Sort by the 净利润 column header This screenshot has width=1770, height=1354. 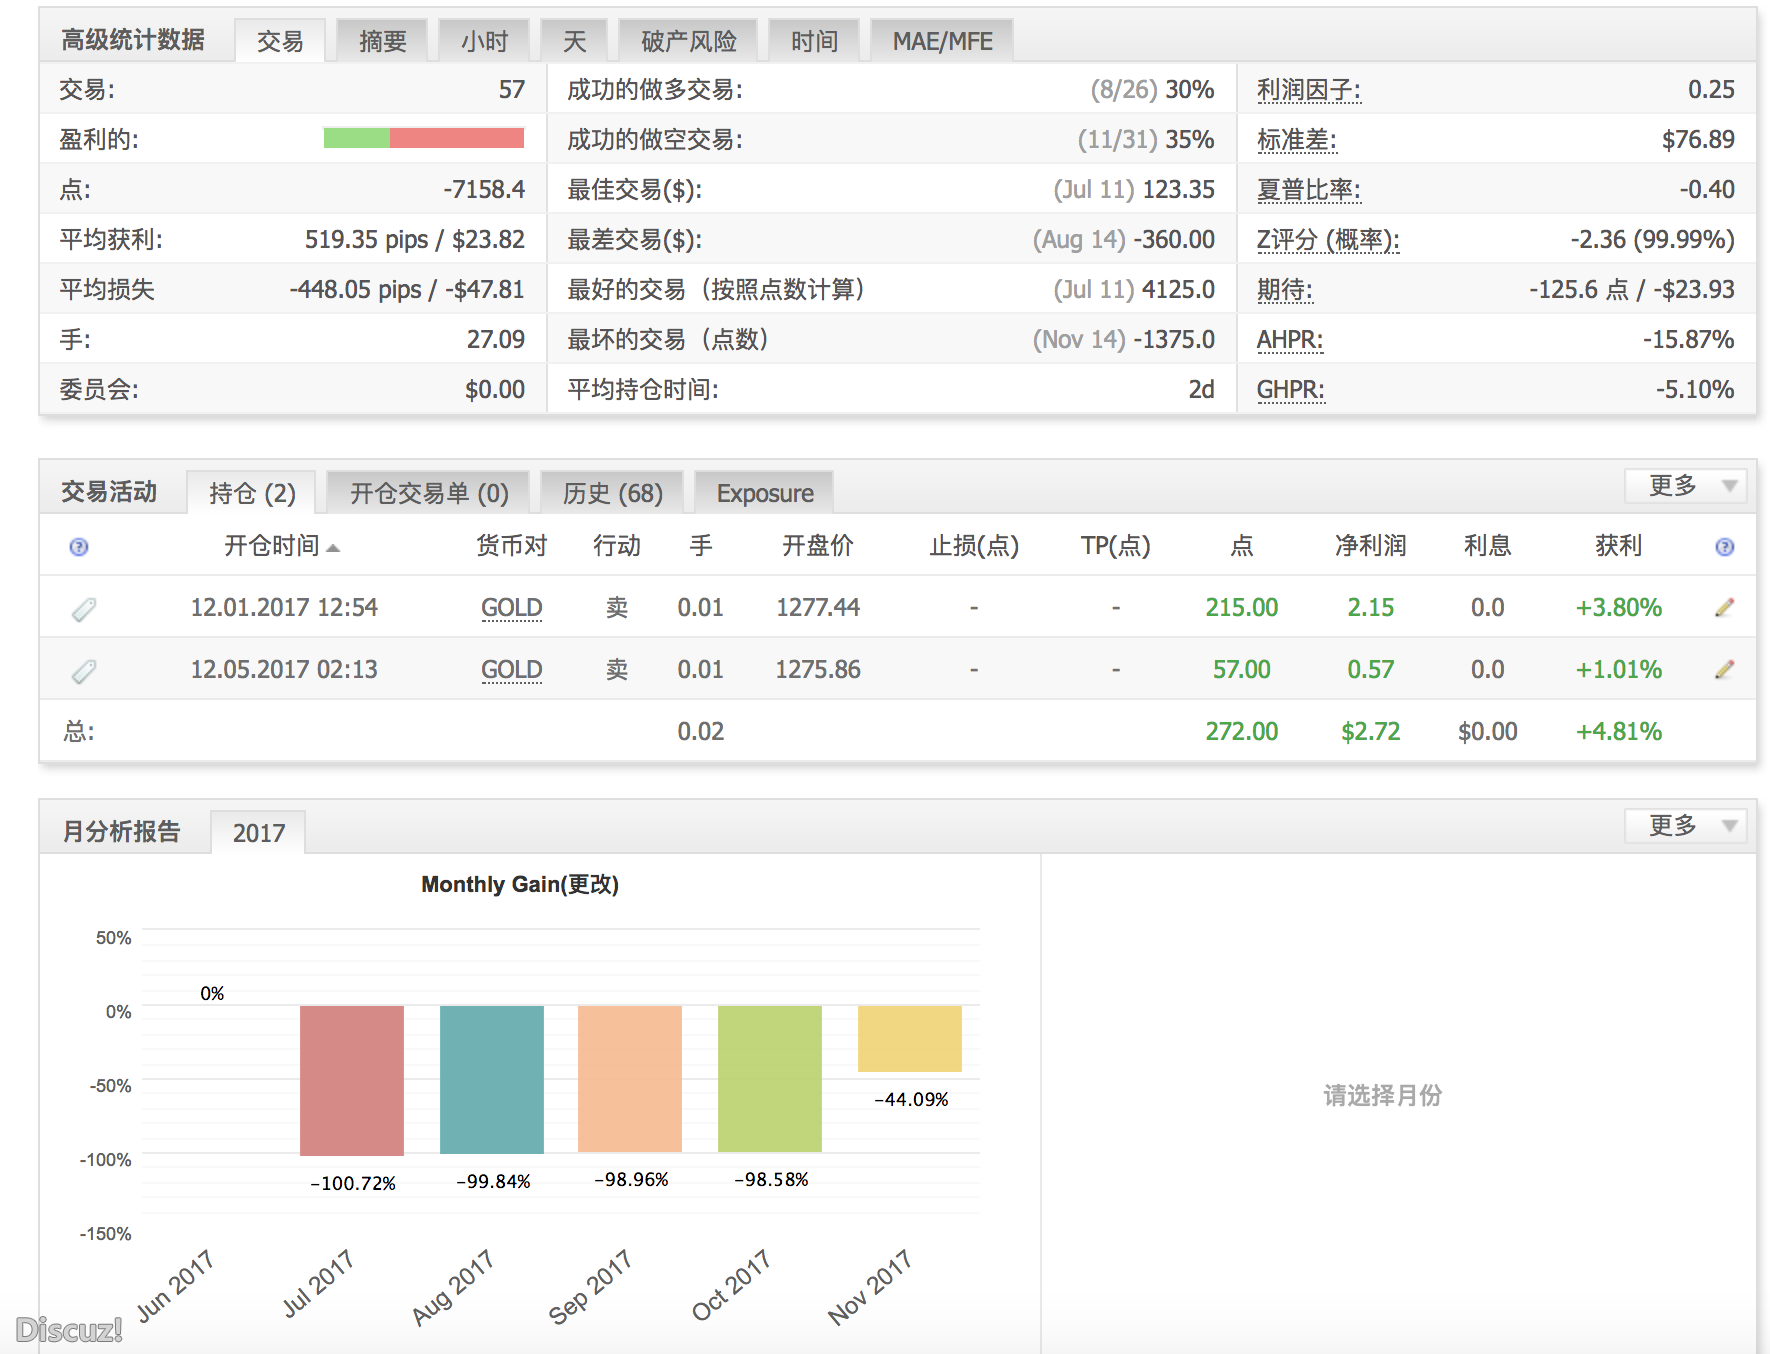click(1370, 546)
